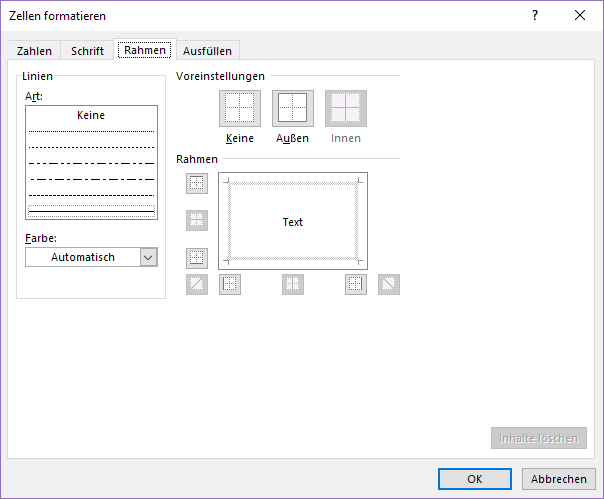Apply the 'Außen' outline border preset
Viewport: 604px width, 499px height.
(x=293, y=108)
